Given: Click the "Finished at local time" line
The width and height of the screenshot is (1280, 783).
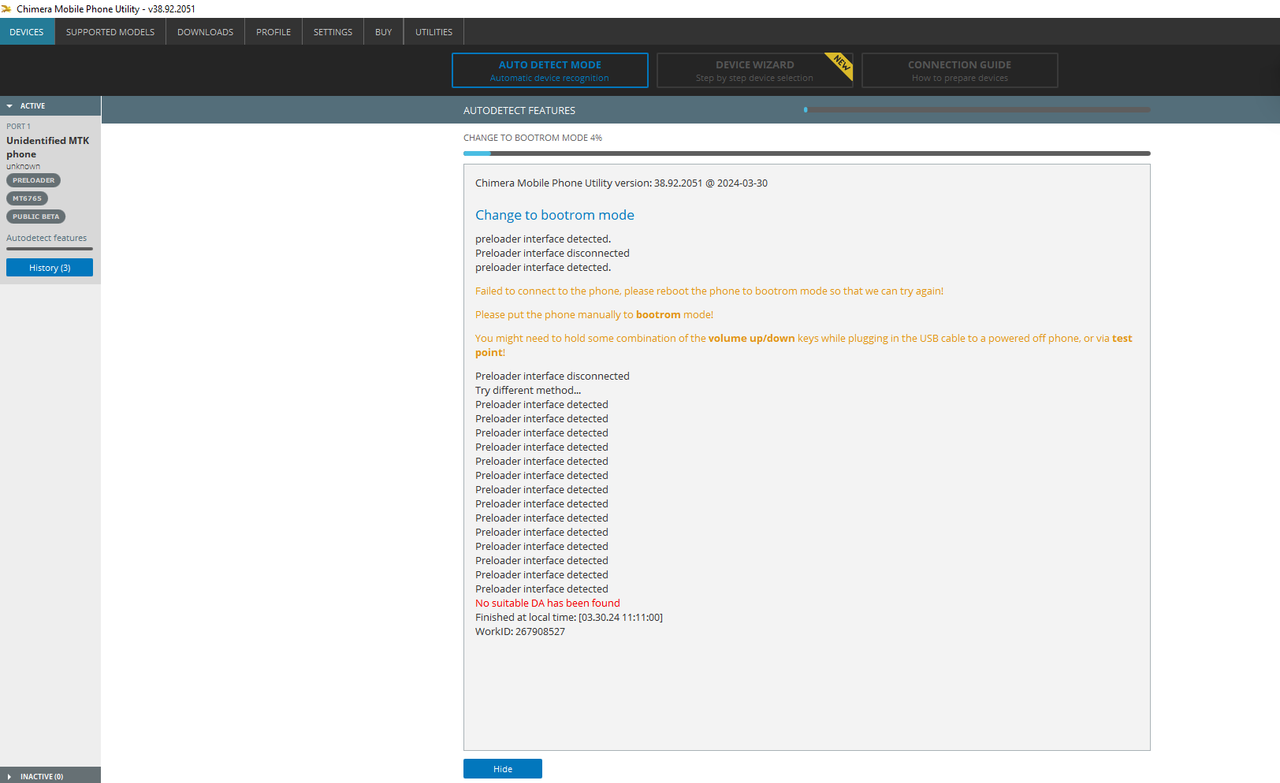Looking at the screenshot, I should coord(569,617).
